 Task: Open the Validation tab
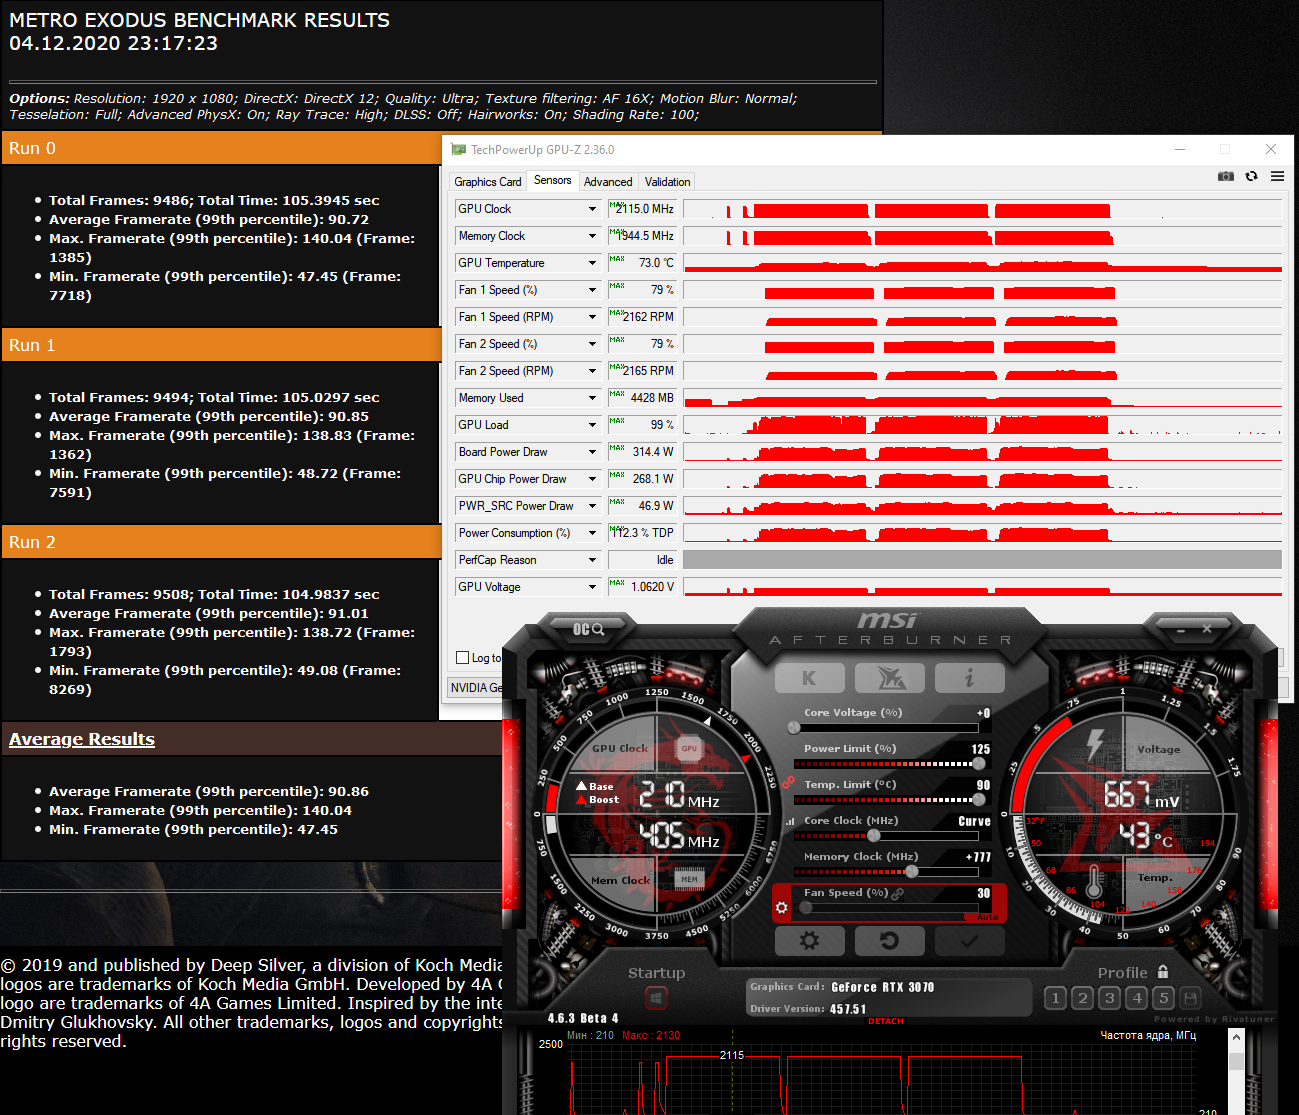(667, 182)
